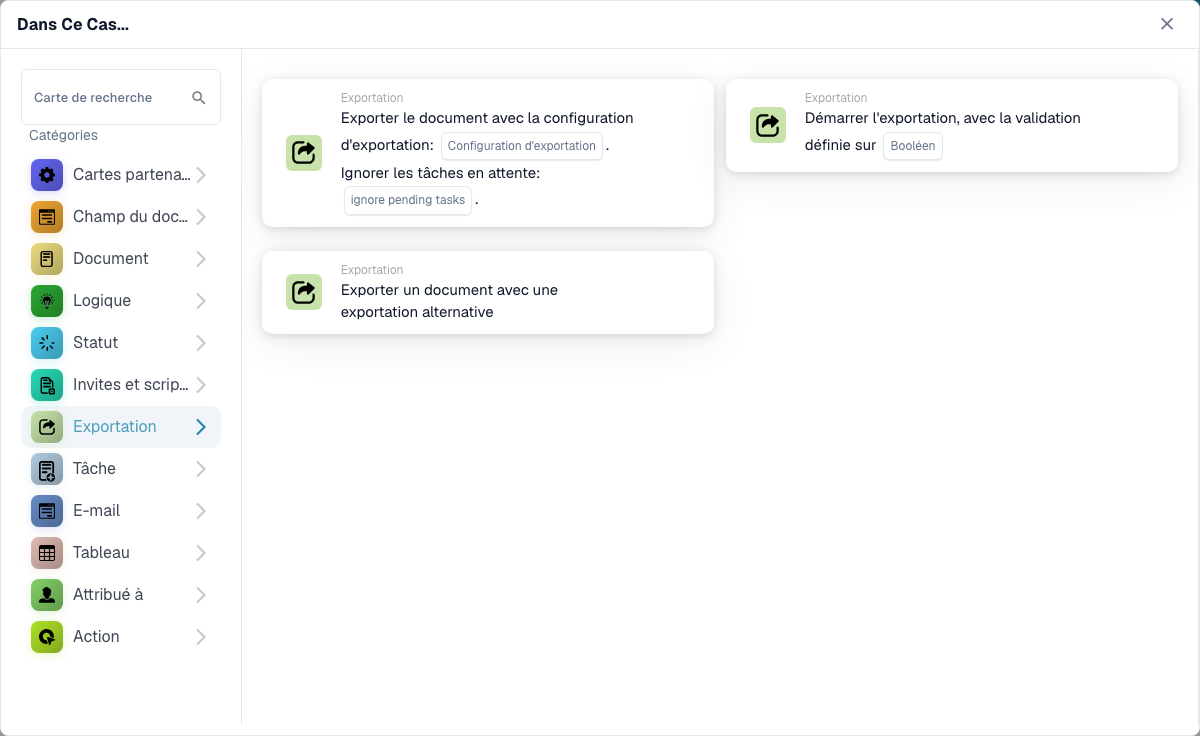Select the Cartes partenaires category label
This screenshot has height=736, width=1200.
[x=131, y=175]
